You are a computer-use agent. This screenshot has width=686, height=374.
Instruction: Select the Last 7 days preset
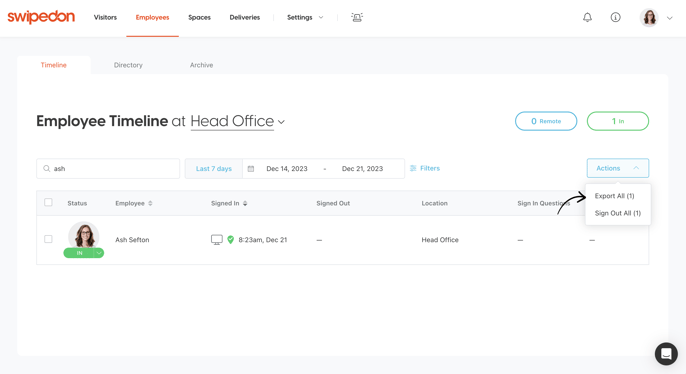coord(214,168)
